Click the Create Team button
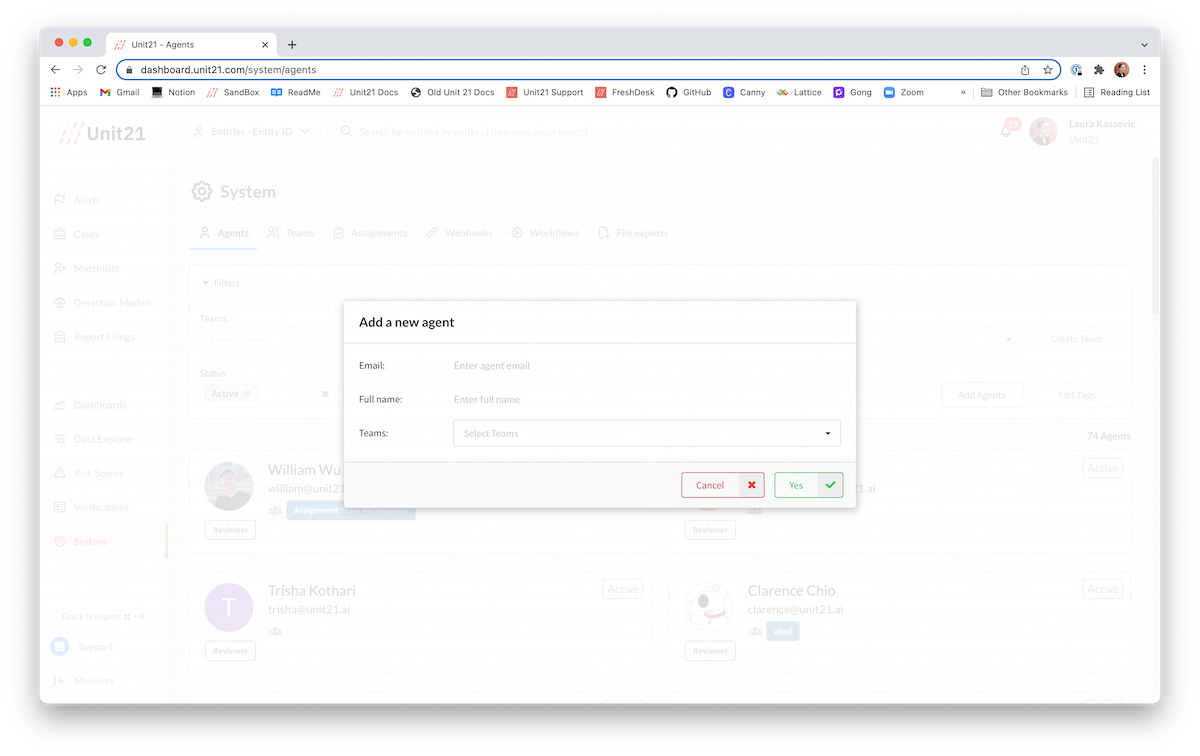The height and width of the screenshot is (756, 1200). point(1076,339)
